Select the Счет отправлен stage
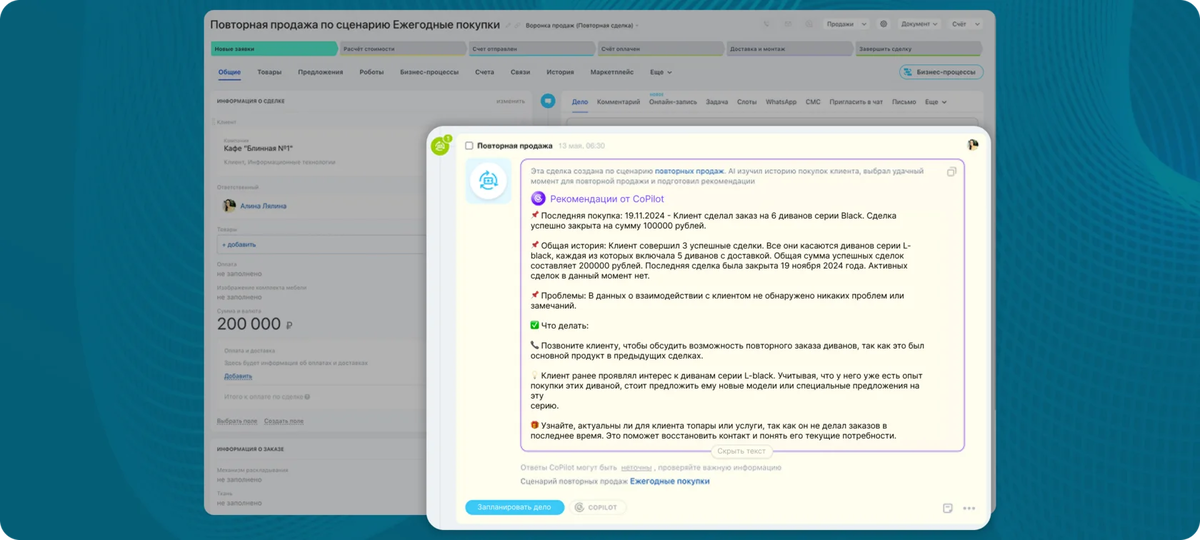 [x=530, y=48]
